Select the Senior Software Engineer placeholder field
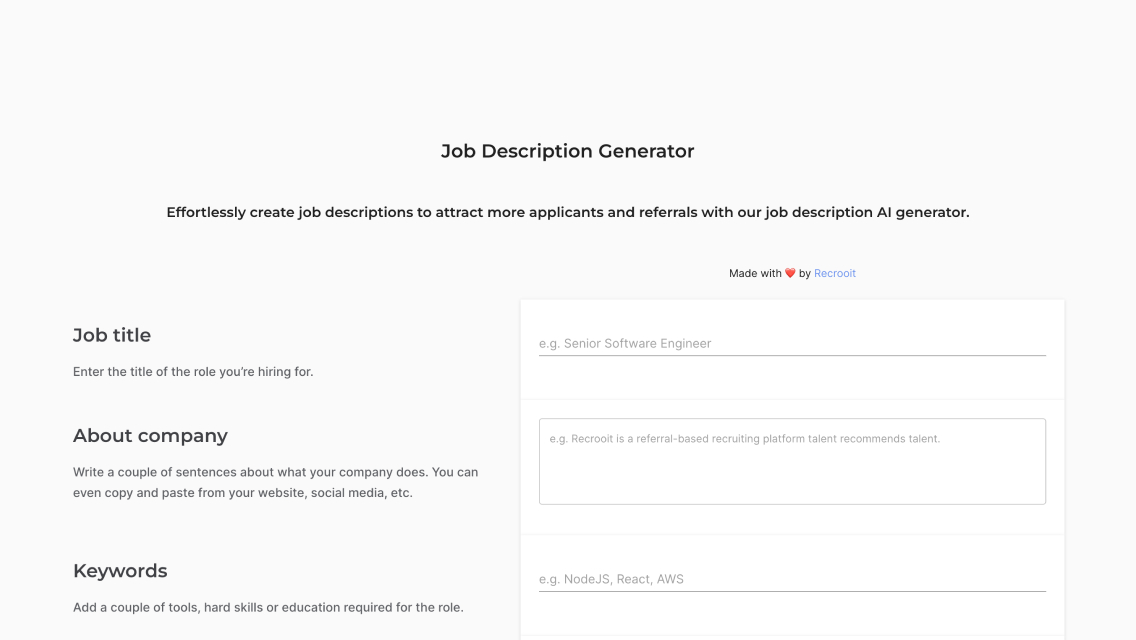 pos(792,343)
